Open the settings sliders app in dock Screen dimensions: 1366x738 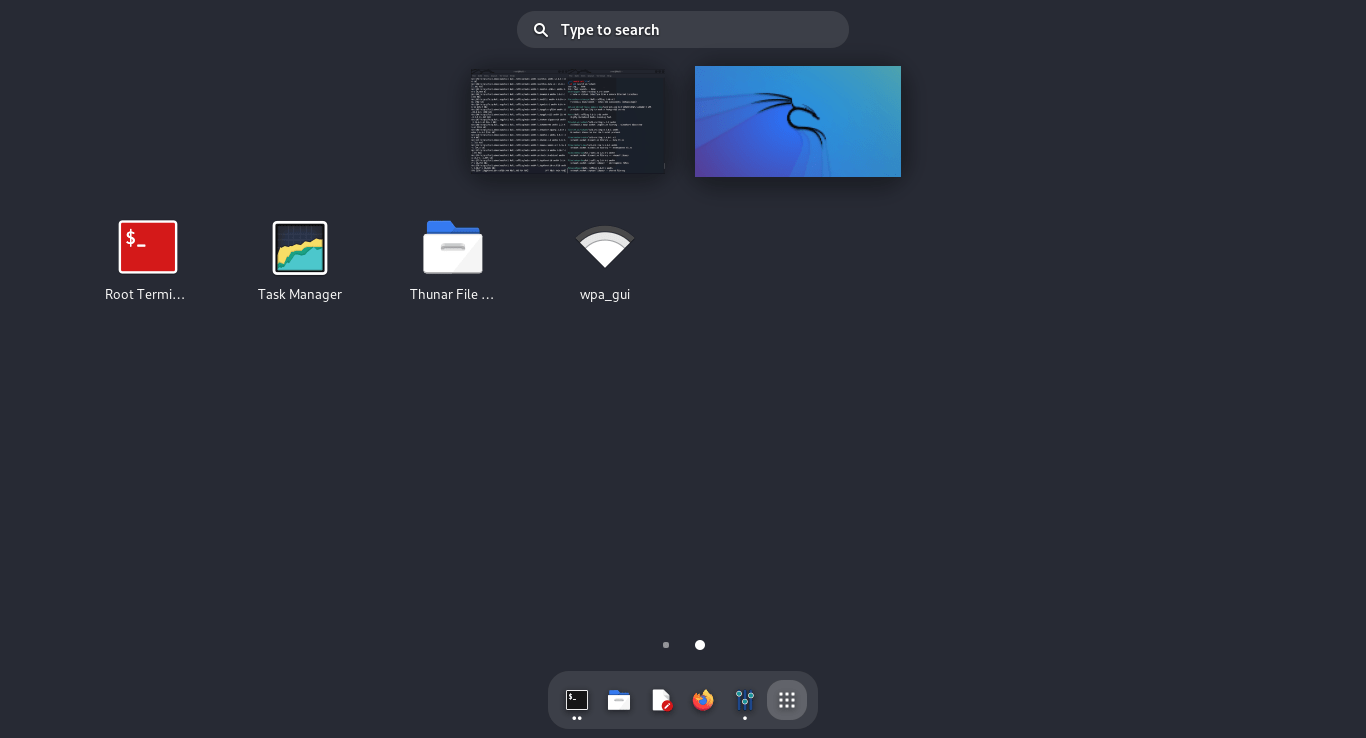click(x=745, y=700)
